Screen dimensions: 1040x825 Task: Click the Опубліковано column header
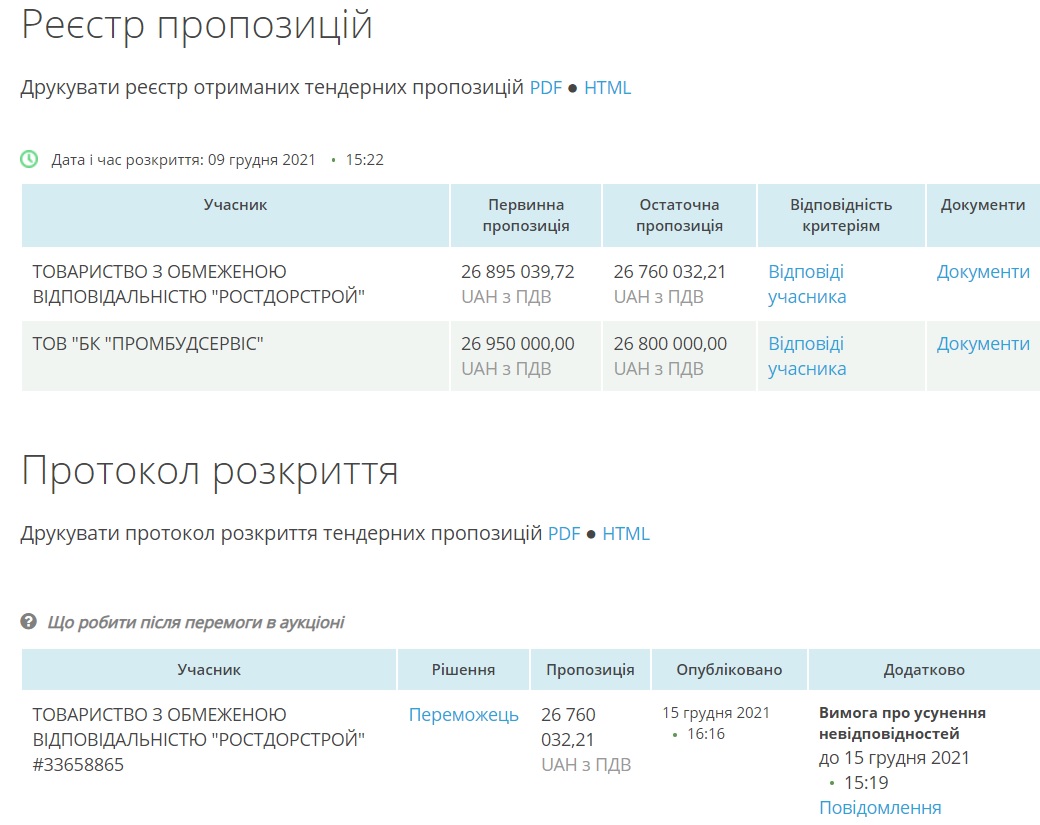pyautogui.click(x=729, y=670)
